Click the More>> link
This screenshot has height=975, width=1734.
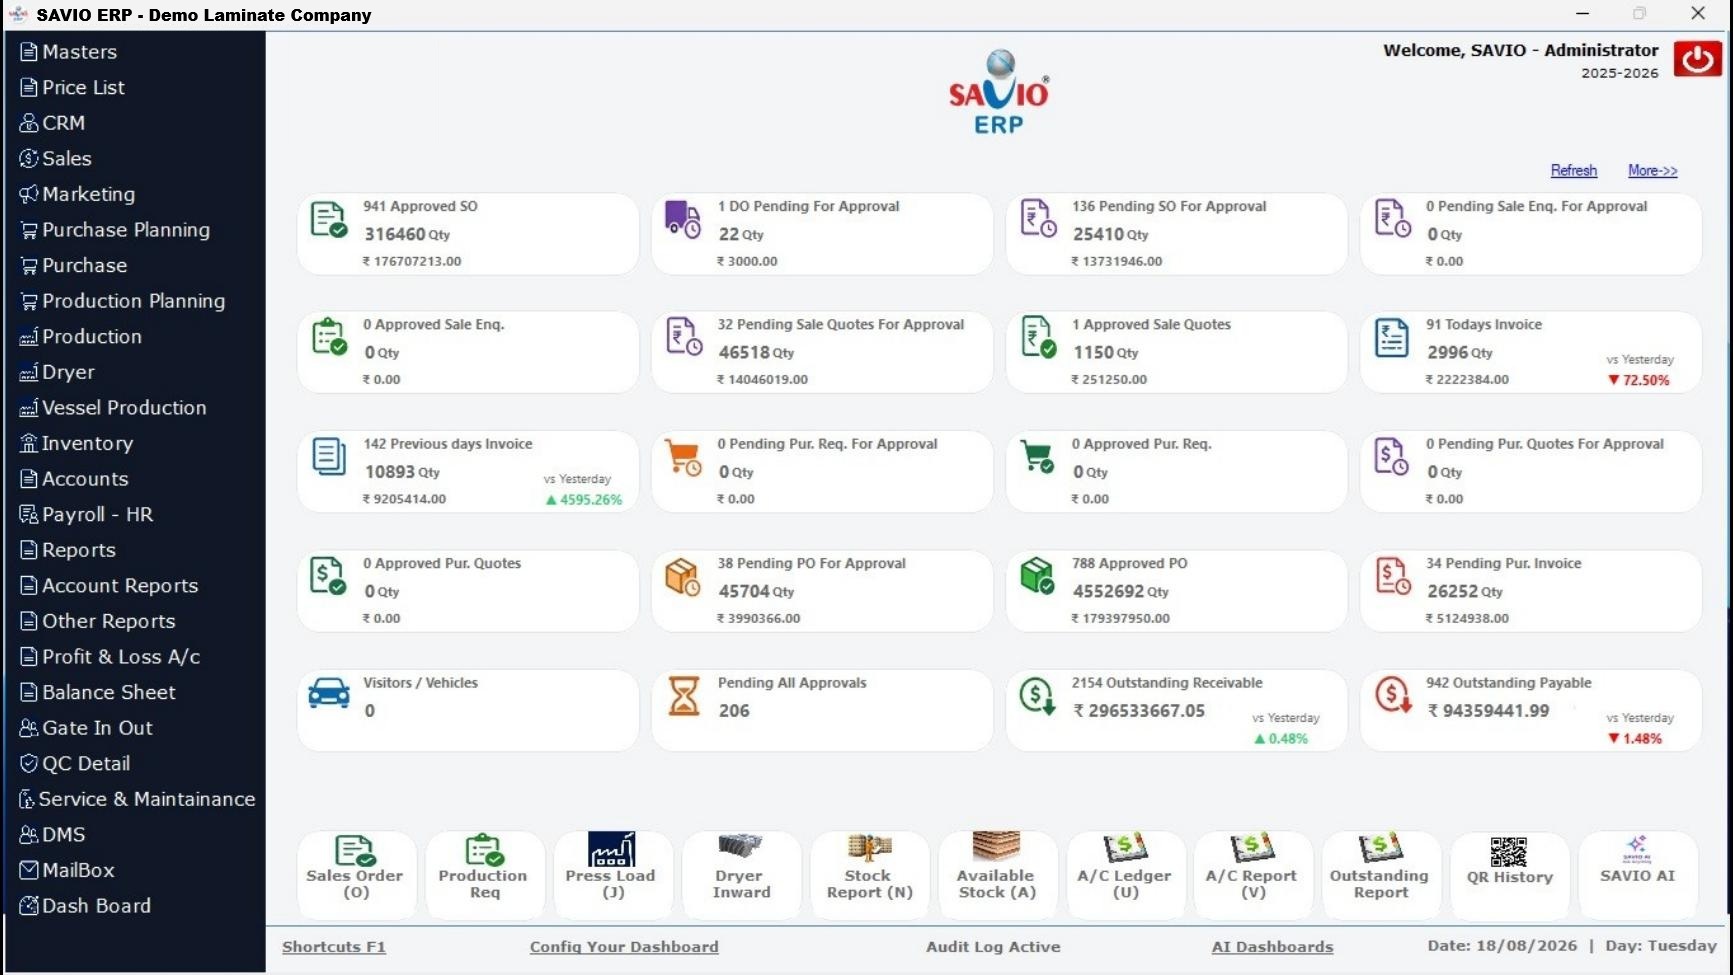click(1652, 171)
